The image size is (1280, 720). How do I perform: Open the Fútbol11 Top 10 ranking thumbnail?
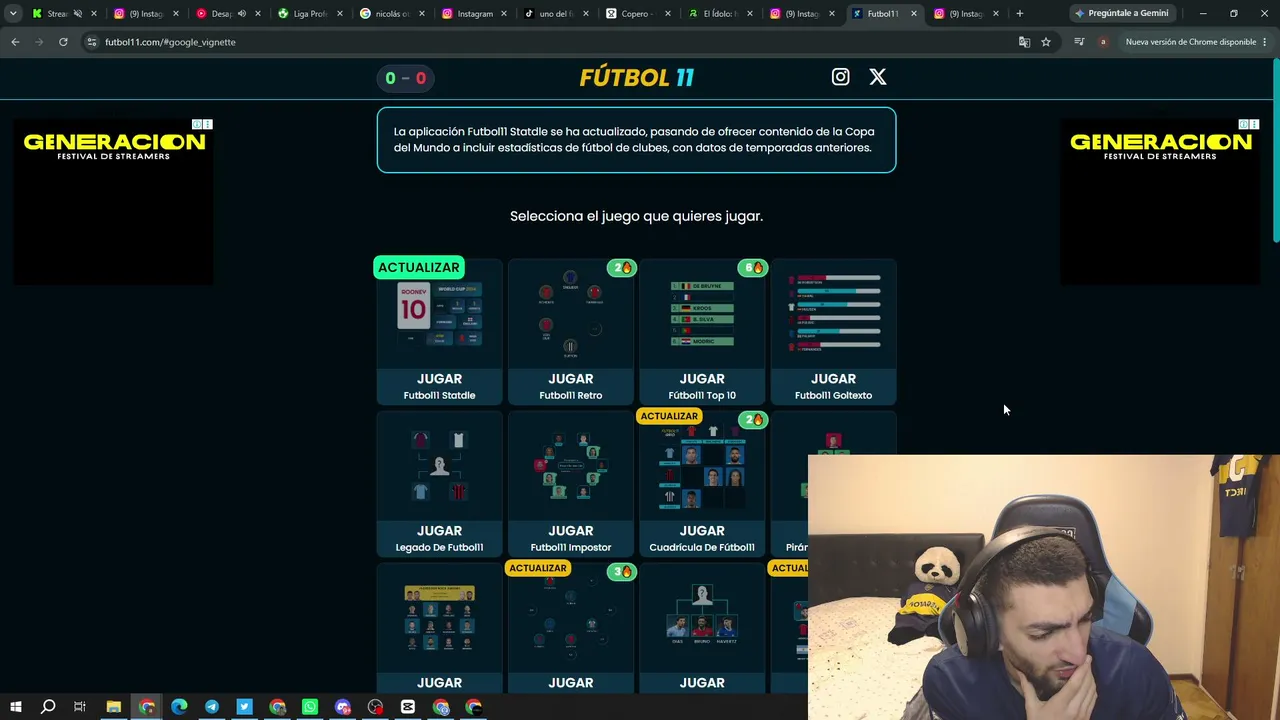click(702, 314)
